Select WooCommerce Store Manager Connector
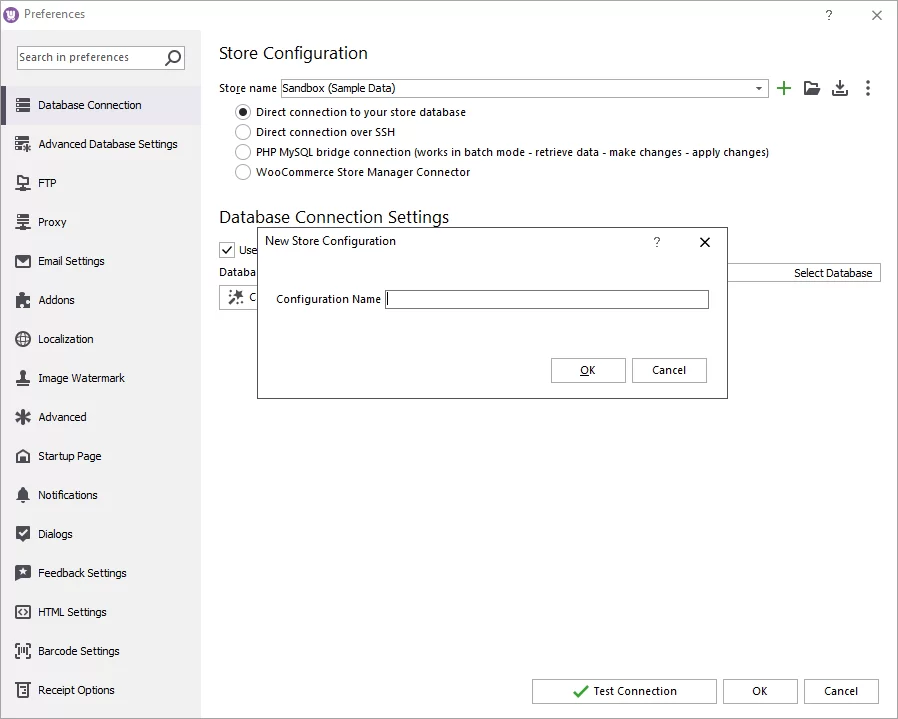 point(242,172)
